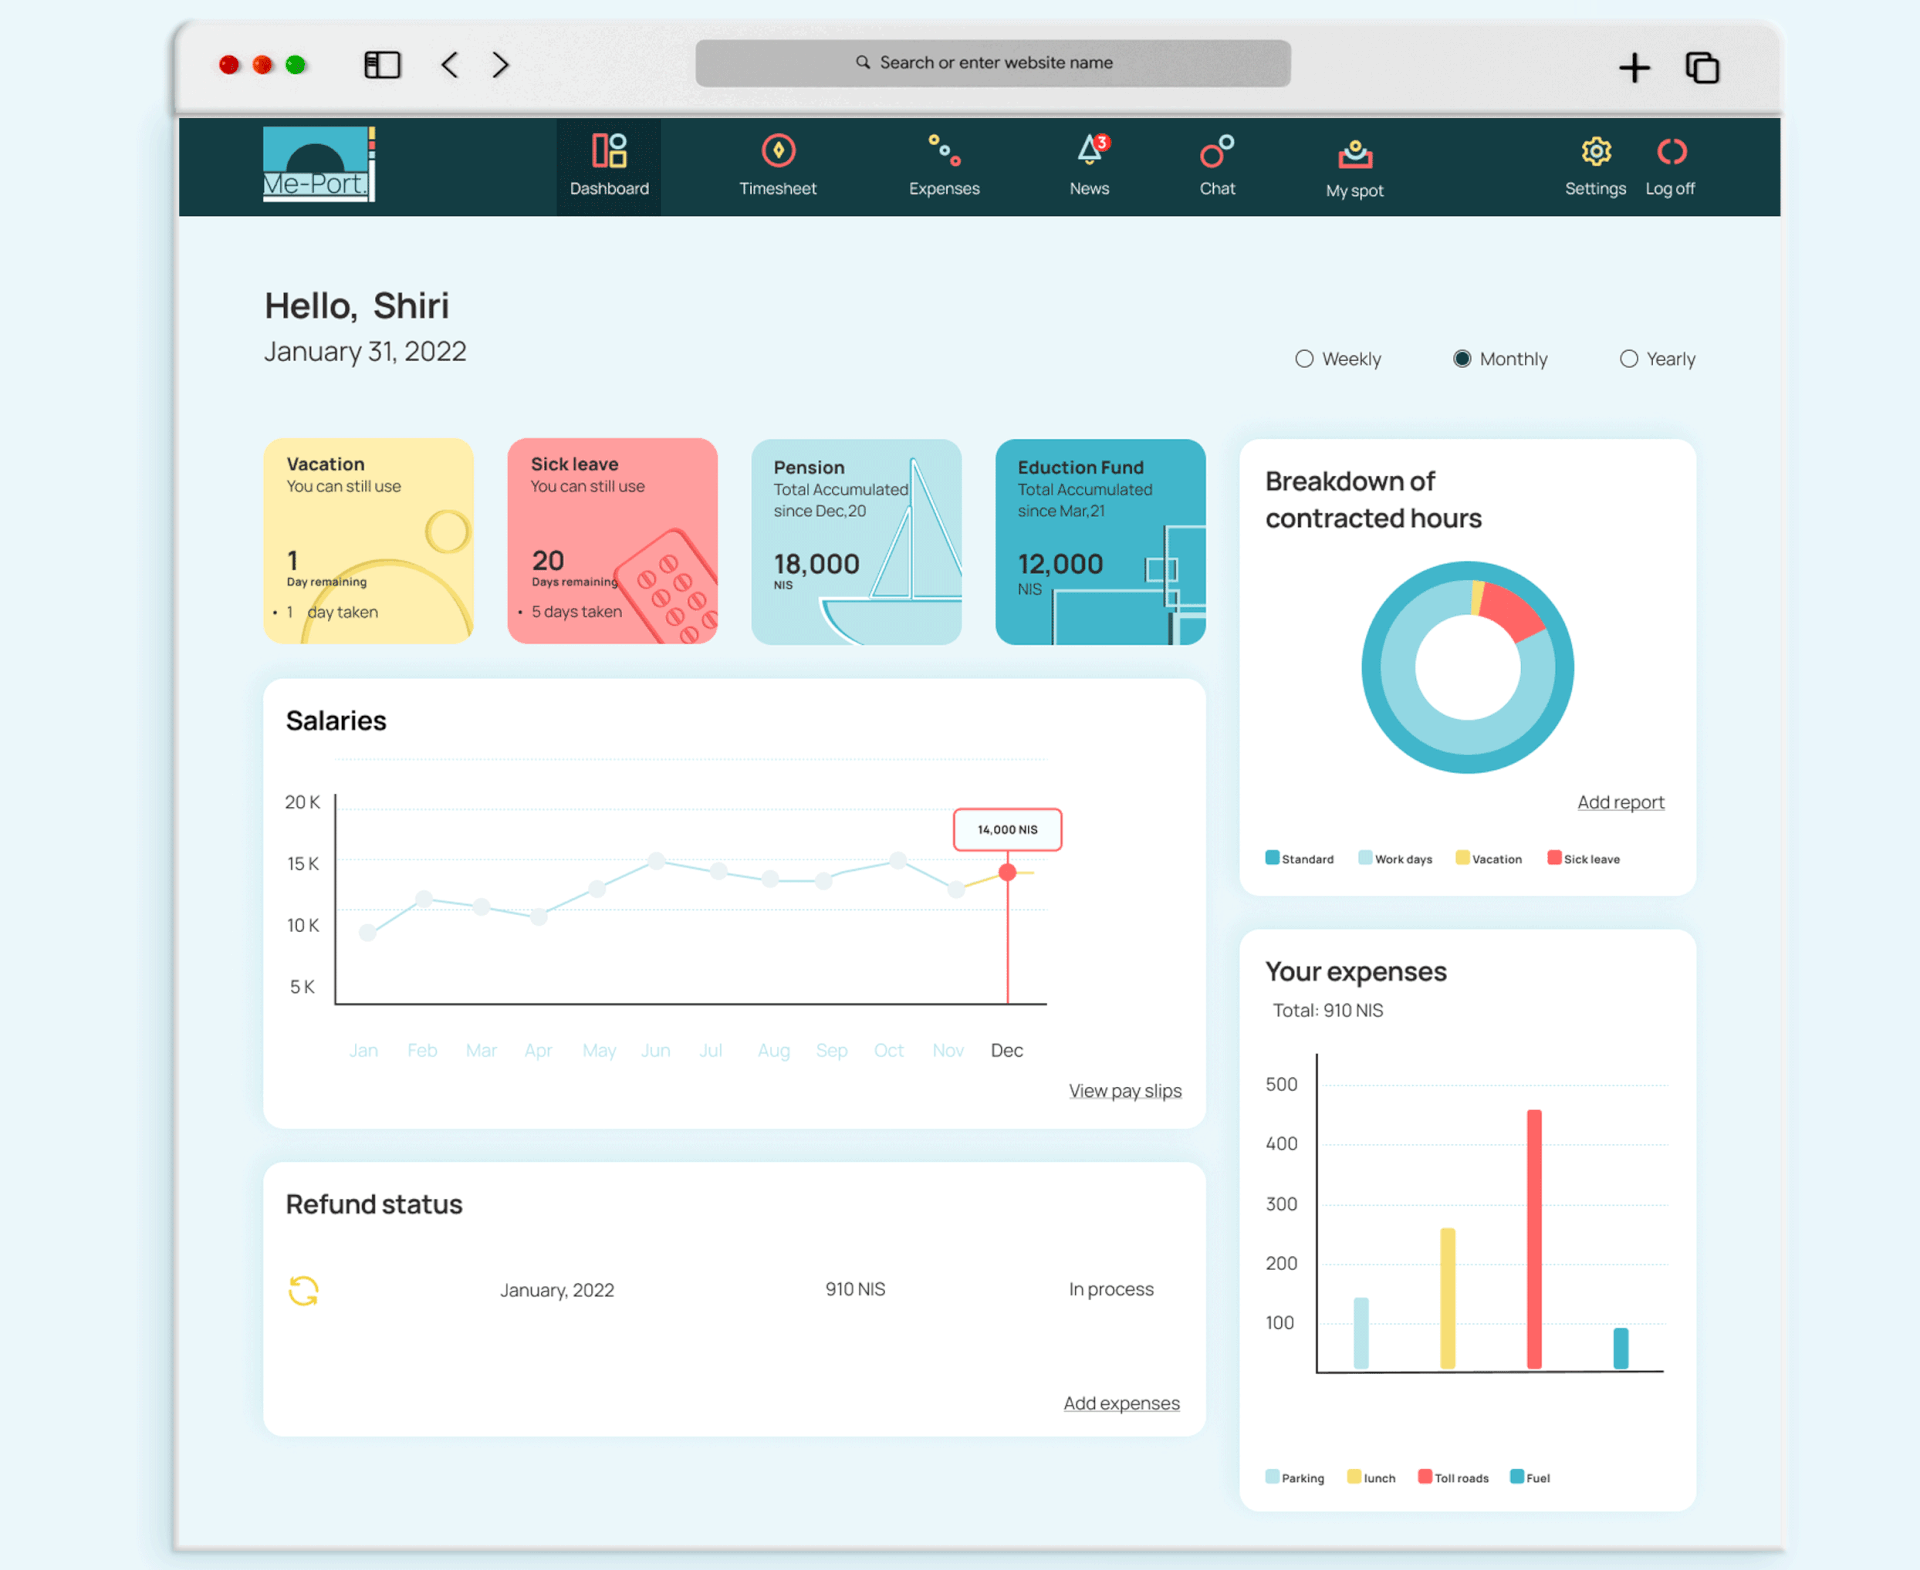This screenshot has width=1920, height=1570.
Task: Click the Add expenses link
Action: [1121, 1403]
